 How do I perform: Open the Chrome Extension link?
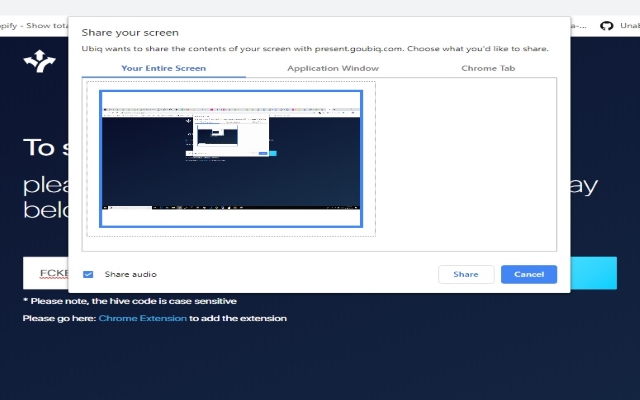click(142, 318)
